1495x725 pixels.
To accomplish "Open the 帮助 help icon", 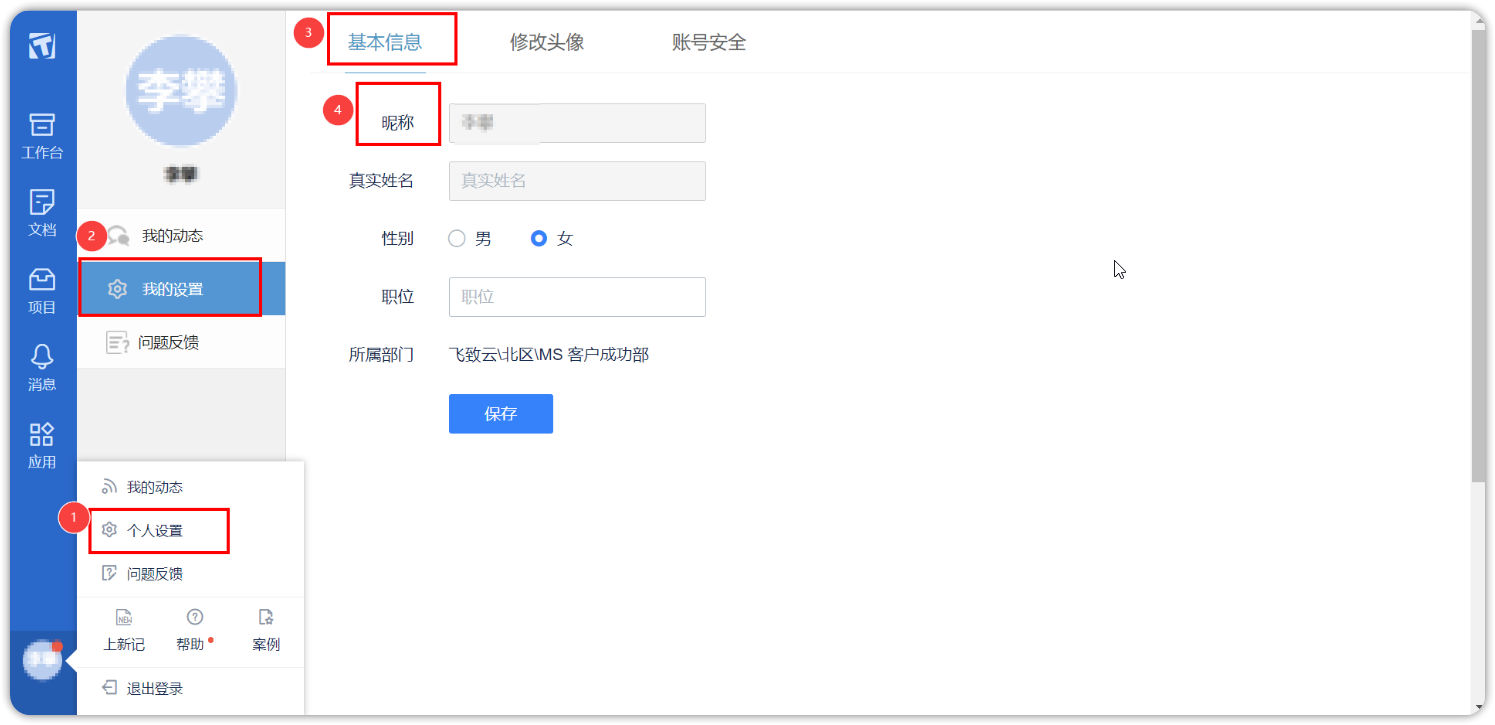I will (195, 617).
